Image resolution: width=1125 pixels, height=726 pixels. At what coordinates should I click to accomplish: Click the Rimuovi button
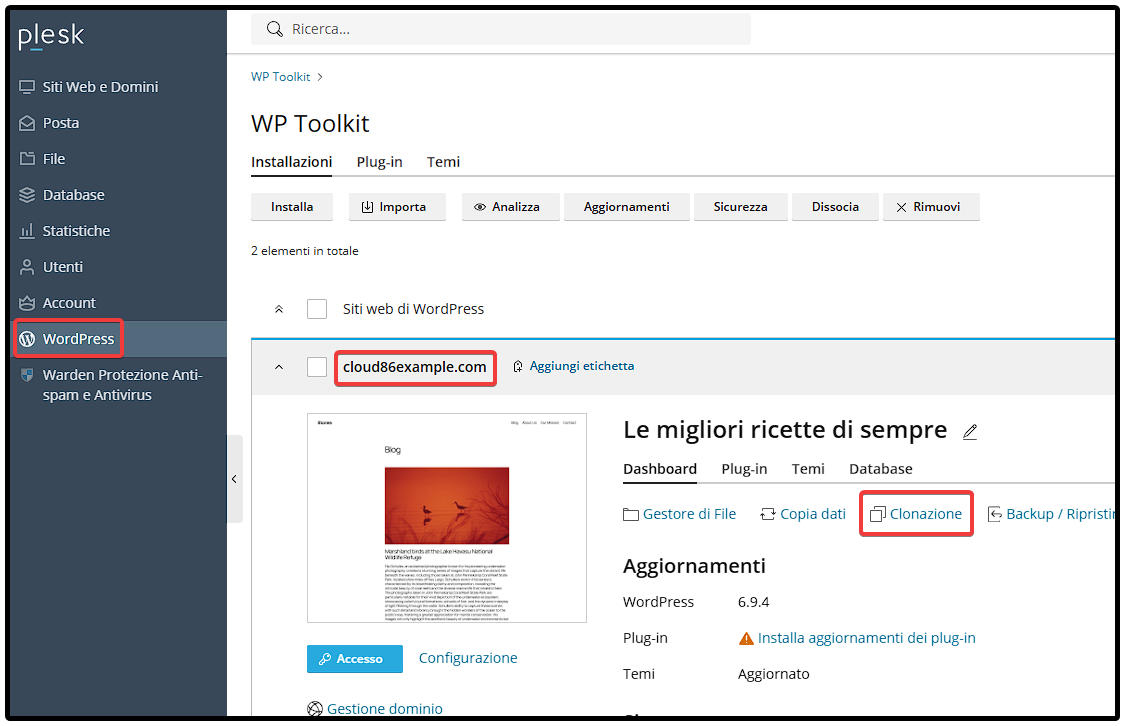point(931,207)
